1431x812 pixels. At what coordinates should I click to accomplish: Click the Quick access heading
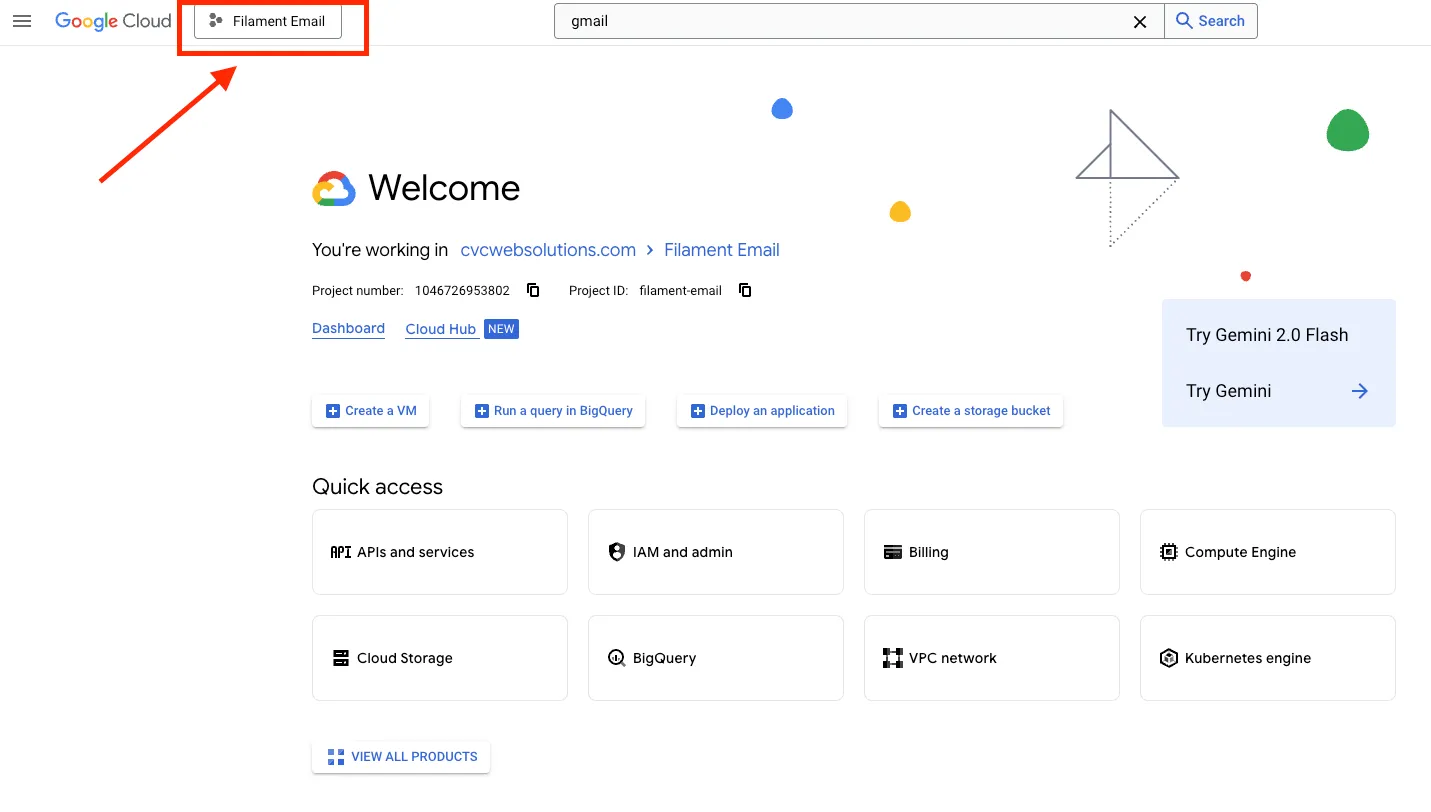[x=377, y=487]
